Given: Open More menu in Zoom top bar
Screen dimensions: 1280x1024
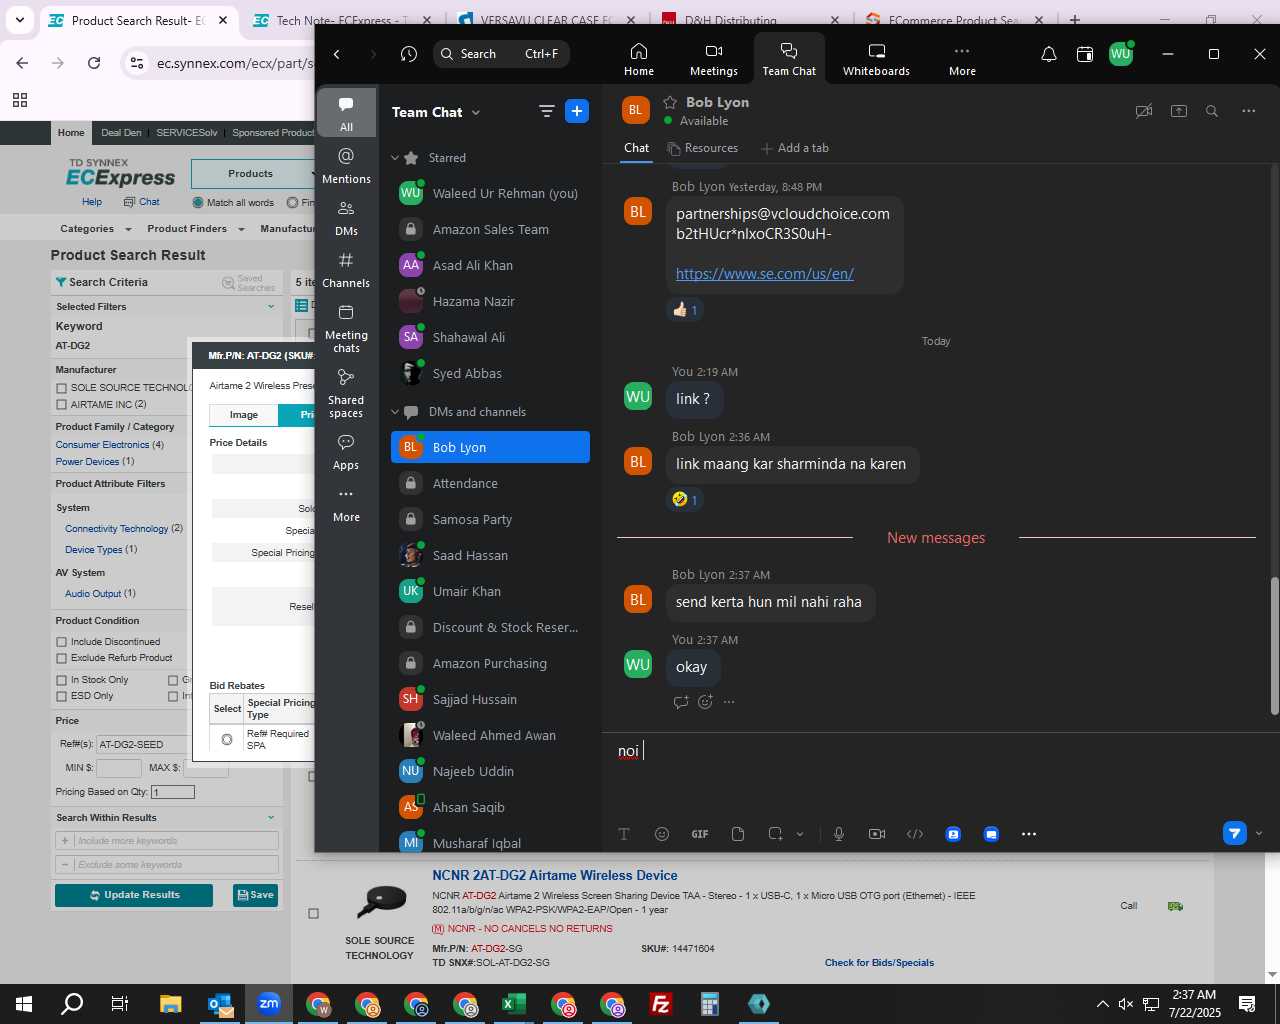Looking at the screenshot, I should click(x=962, y=59).
